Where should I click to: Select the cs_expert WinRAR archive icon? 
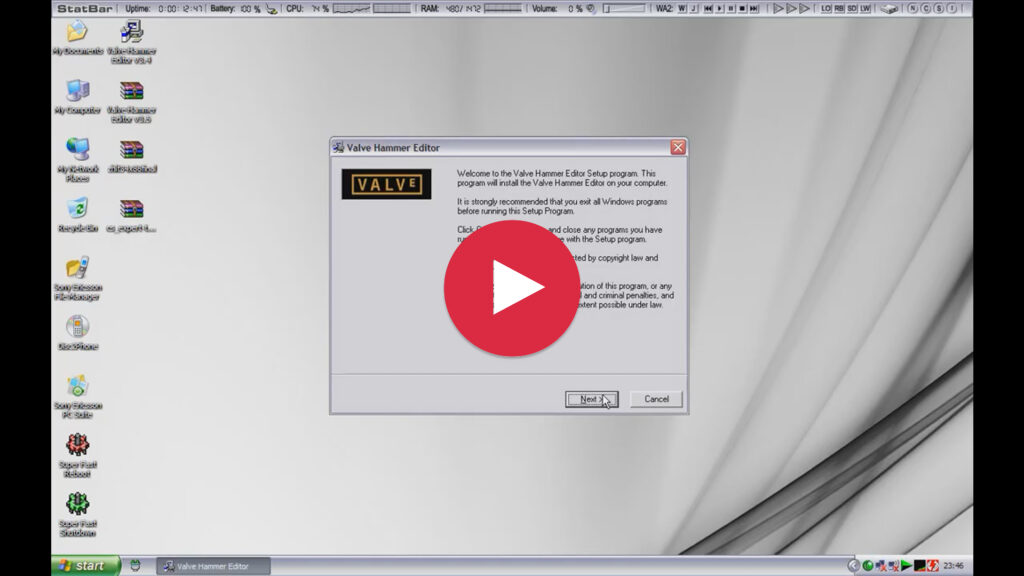tap(131, 215)
